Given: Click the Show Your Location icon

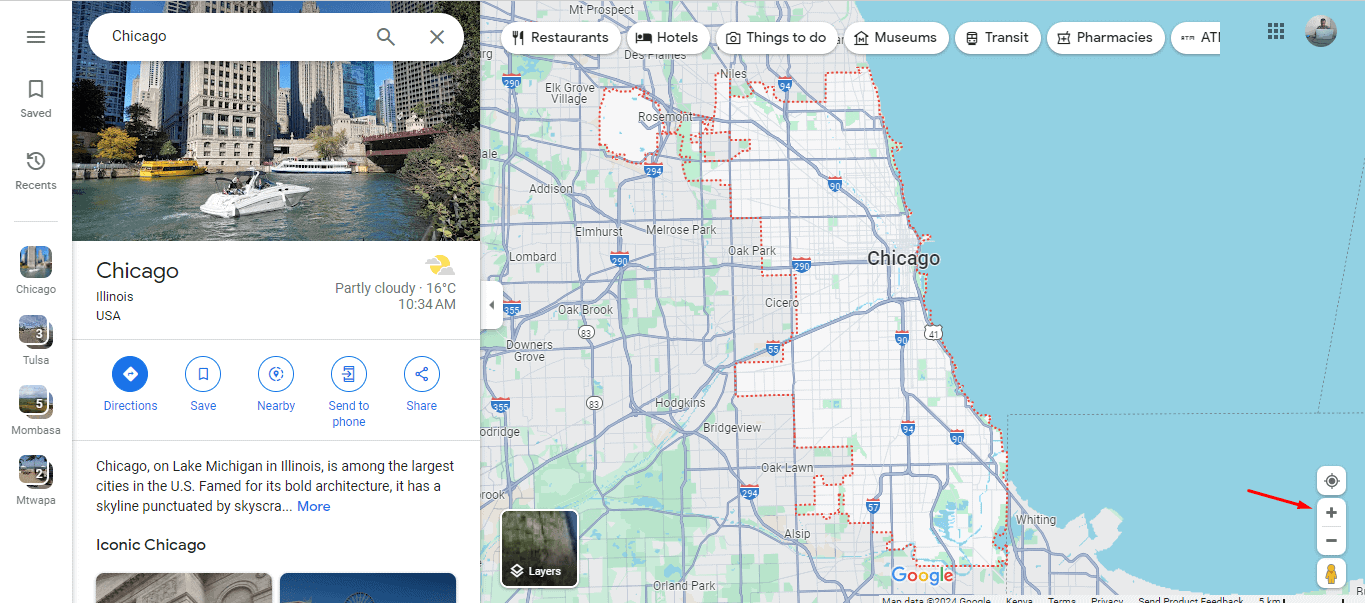Looking at the screenshot, I should click(x=1331, y=481).
